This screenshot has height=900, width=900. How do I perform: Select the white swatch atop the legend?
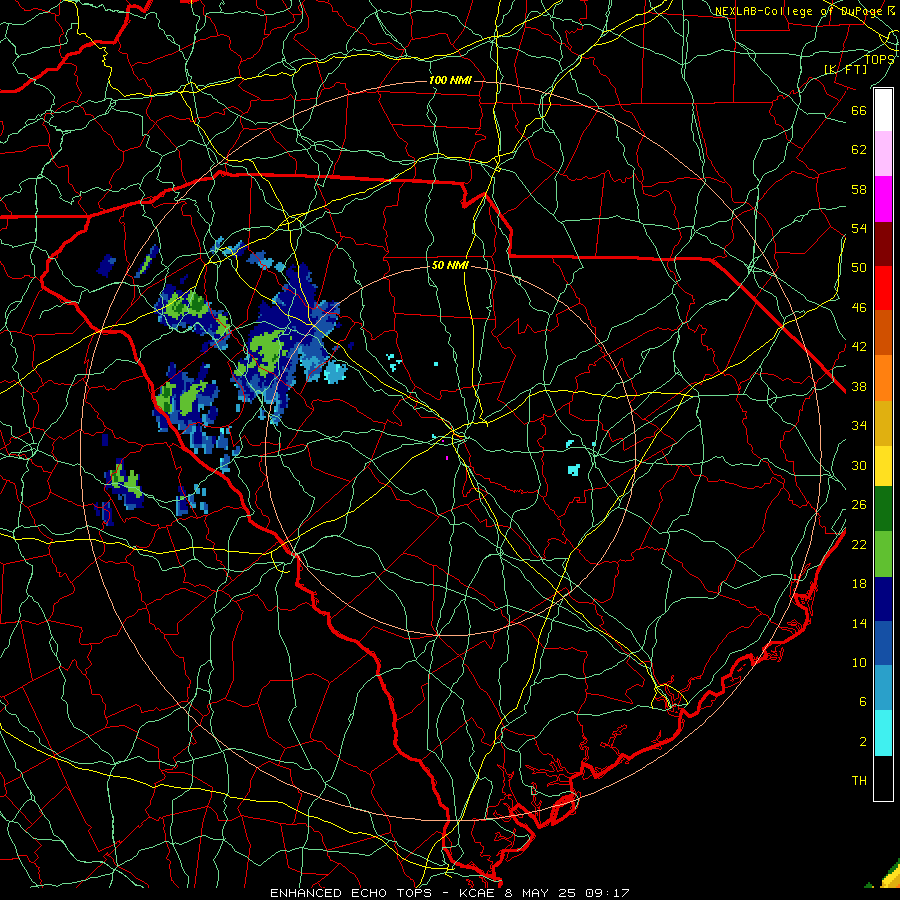[x=883, y=110]
